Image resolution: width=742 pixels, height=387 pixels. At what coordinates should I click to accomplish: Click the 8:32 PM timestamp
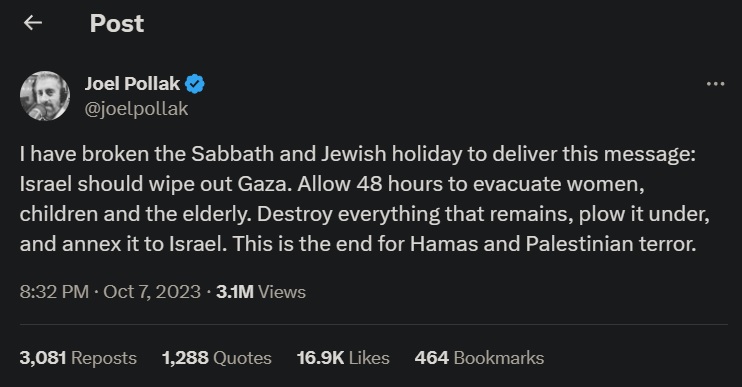pyautogui.click(x=54, y=292)
